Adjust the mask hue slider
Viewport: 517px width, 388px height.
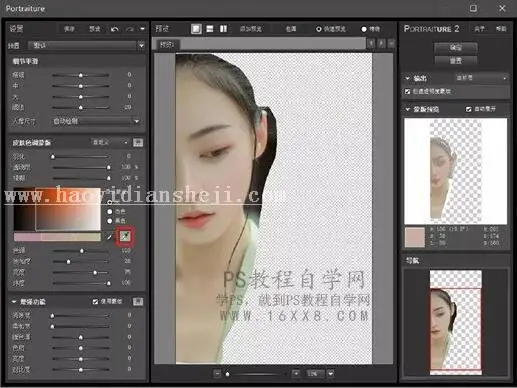(x=81, y=251)
